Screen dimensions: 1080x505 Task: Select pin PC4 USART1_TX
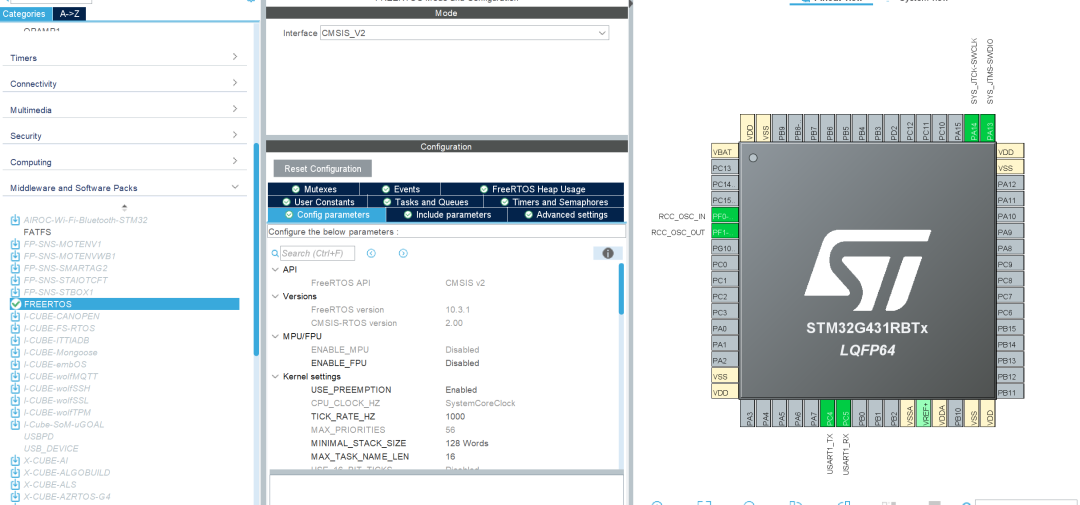click(x=829, y=414)
